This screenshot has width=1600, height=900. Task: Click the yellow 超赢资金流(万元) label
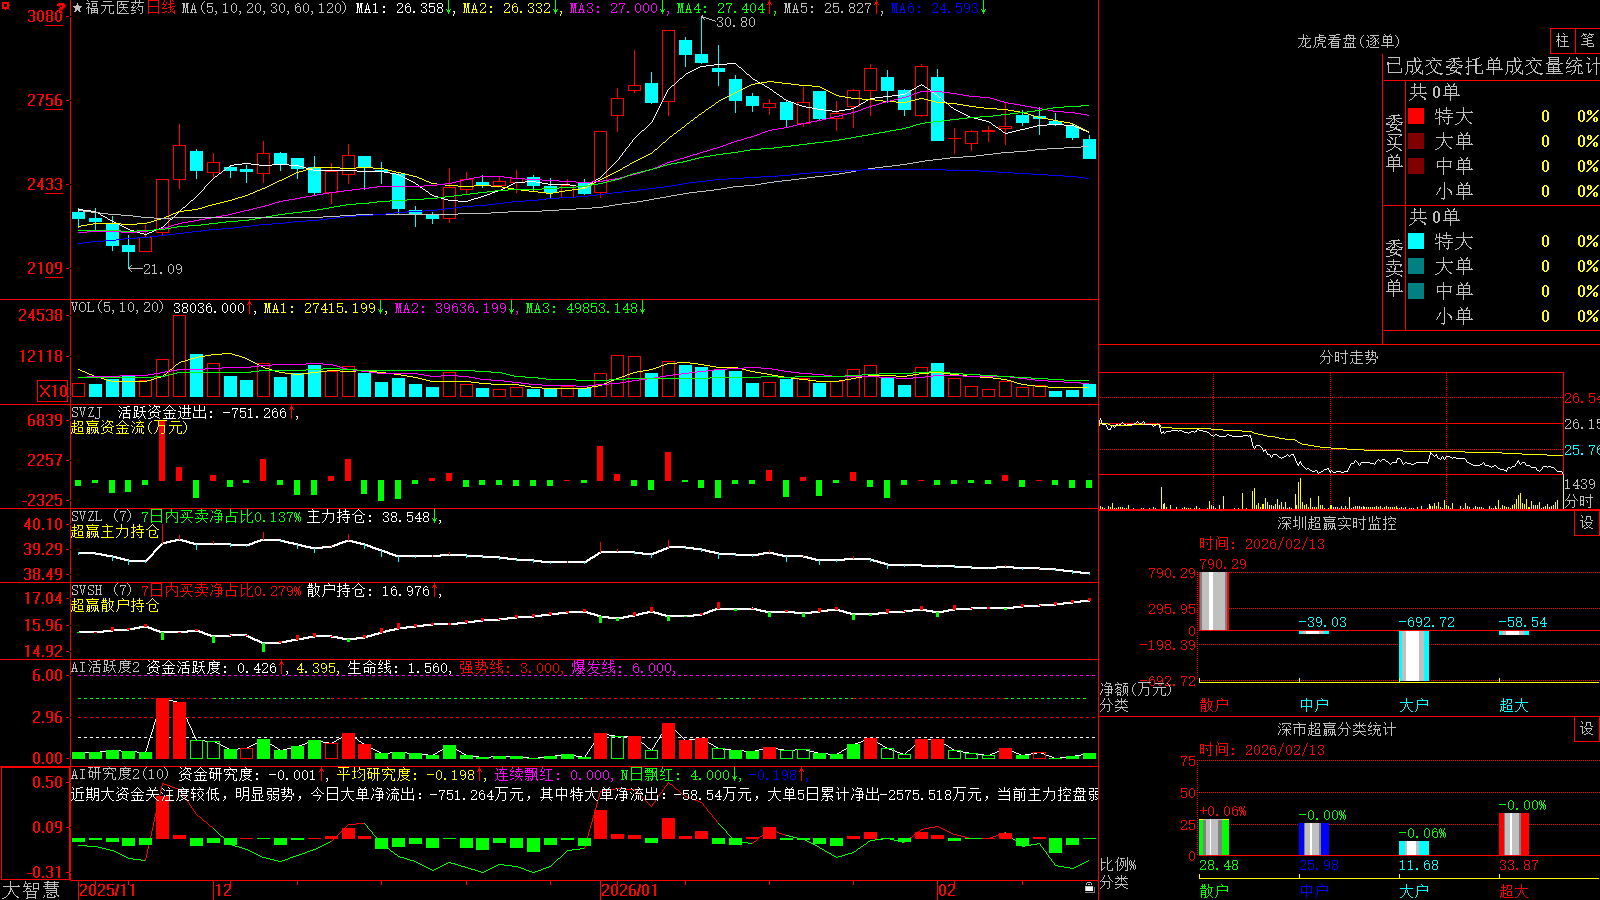129,427
